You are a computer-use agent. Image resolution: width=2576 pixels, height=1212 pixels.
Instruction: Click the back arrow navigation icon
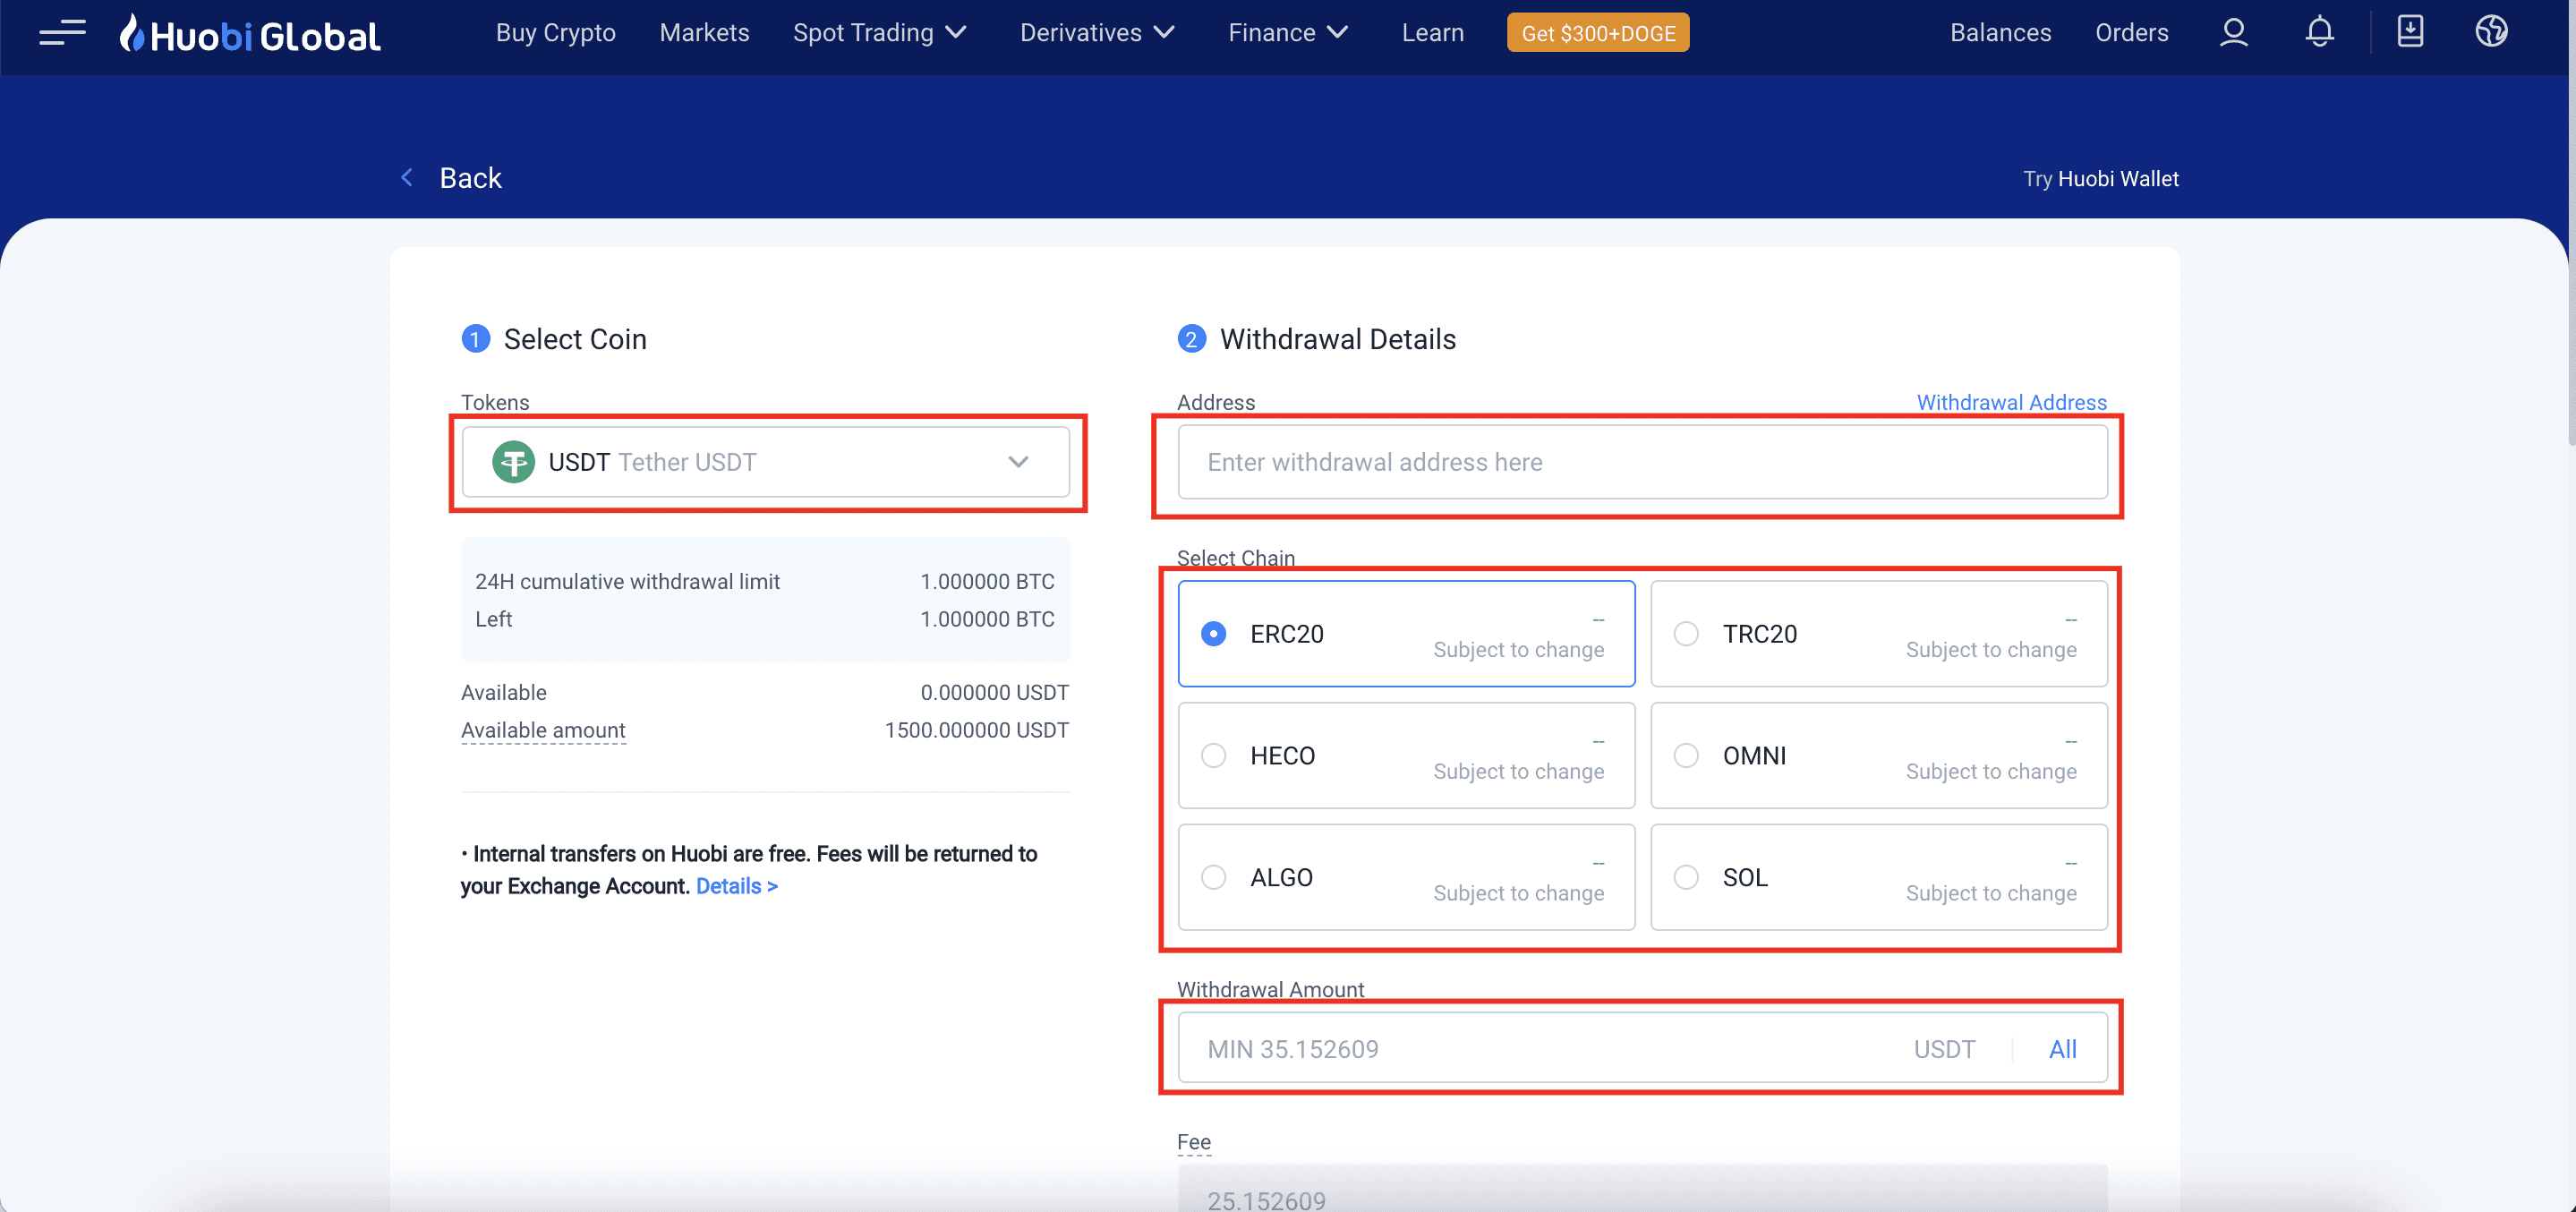(405, 175)
